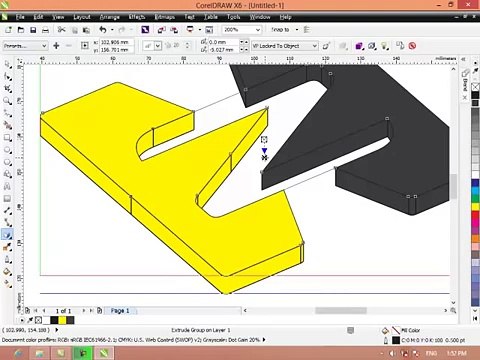480x360 pixels.
Task: Select the Text tool
Action: pyautogui.click(x=7, y=186)
